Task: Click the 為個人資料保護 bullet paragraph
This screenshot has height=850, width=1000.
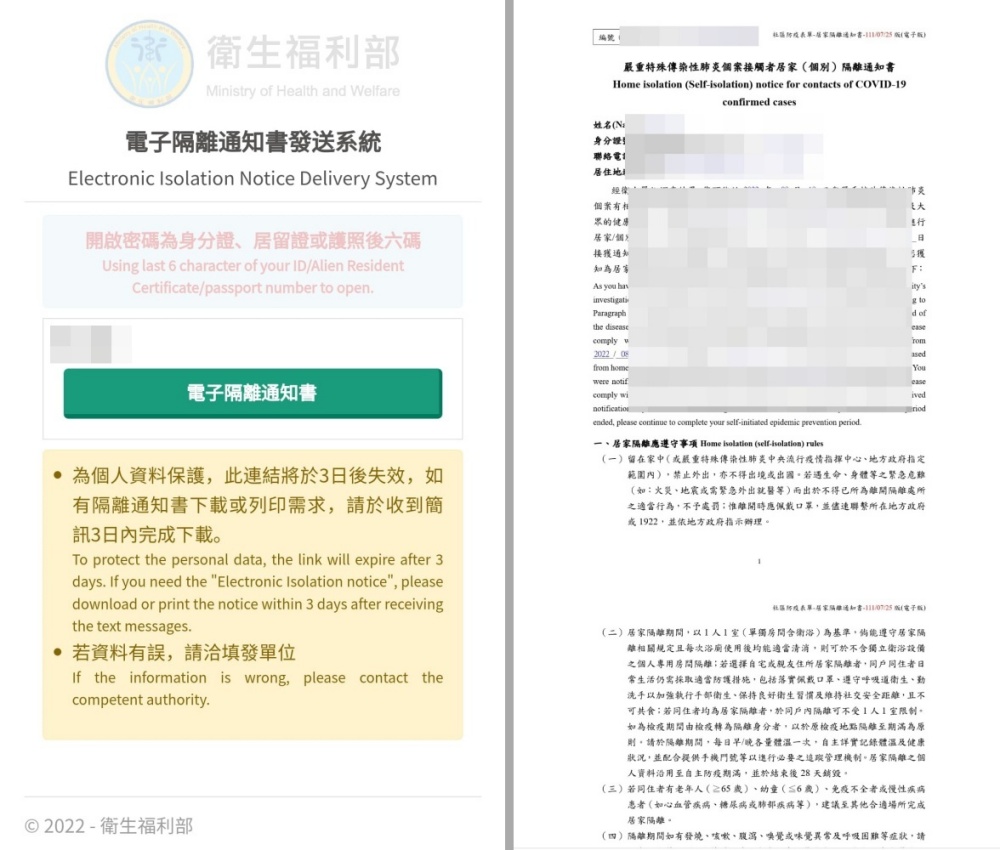Action: (258, 505)
